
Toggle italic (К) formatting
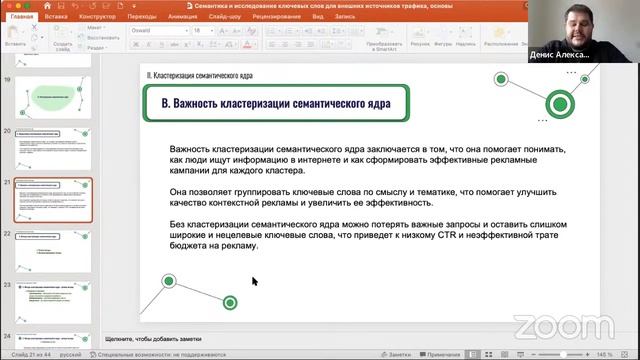point(149,44)
